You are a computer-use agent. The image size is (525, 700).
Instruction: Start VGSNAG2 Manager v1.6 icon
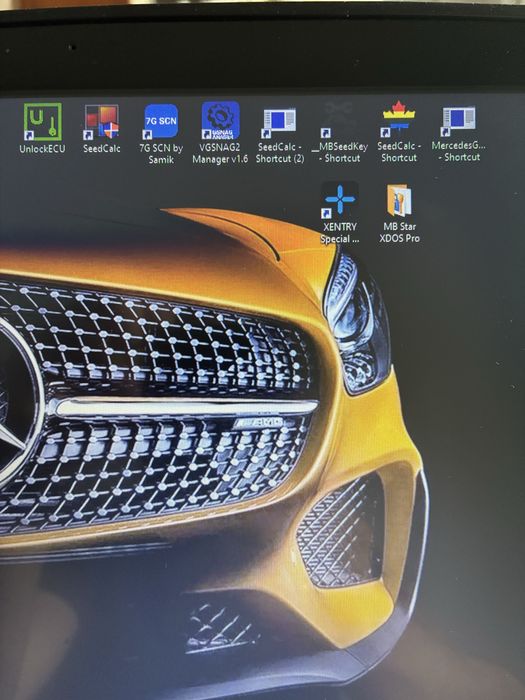(220, 120)
